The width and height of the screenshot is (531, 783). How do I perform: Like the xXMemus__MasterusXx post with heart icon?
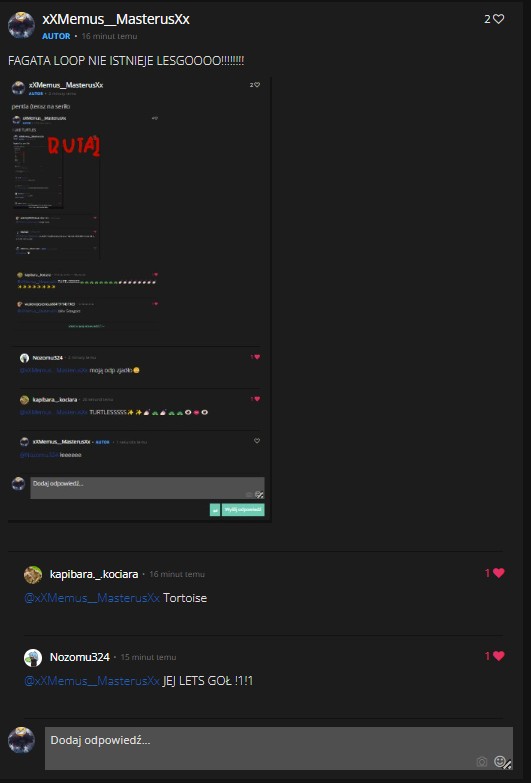499,19
